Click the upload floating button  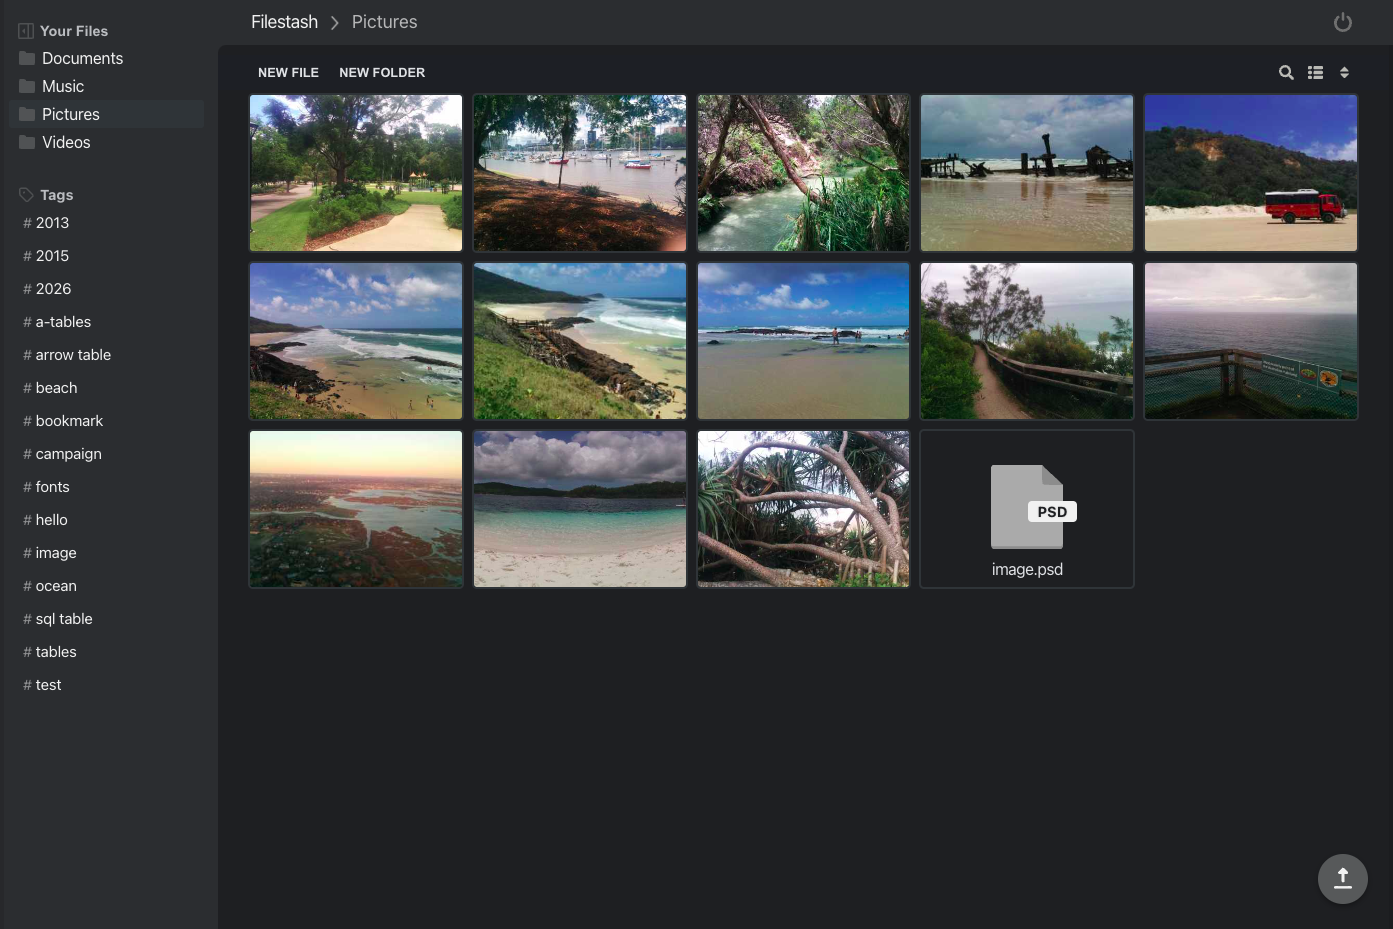click(x=1342, y=878)
